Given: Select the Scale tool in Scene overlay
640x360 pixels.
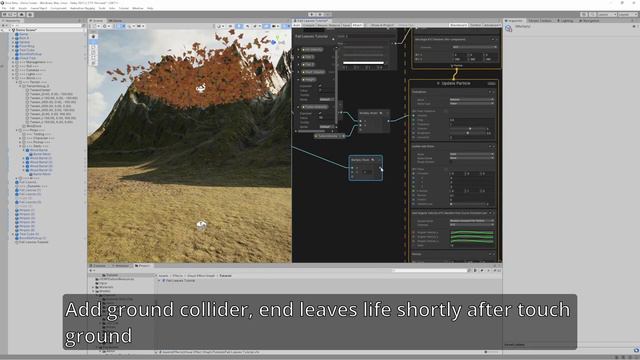Looking at the screenshot, I should [93, 53].
